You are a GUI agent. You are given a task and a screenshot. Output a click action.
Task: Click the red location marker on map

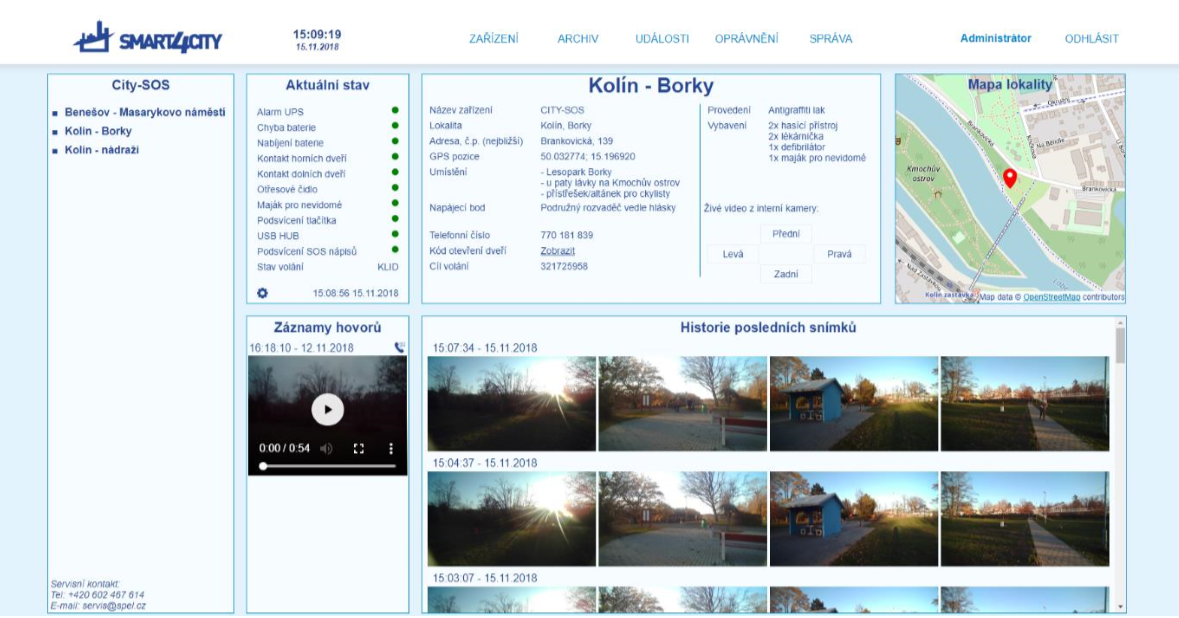click(1010, 178)
